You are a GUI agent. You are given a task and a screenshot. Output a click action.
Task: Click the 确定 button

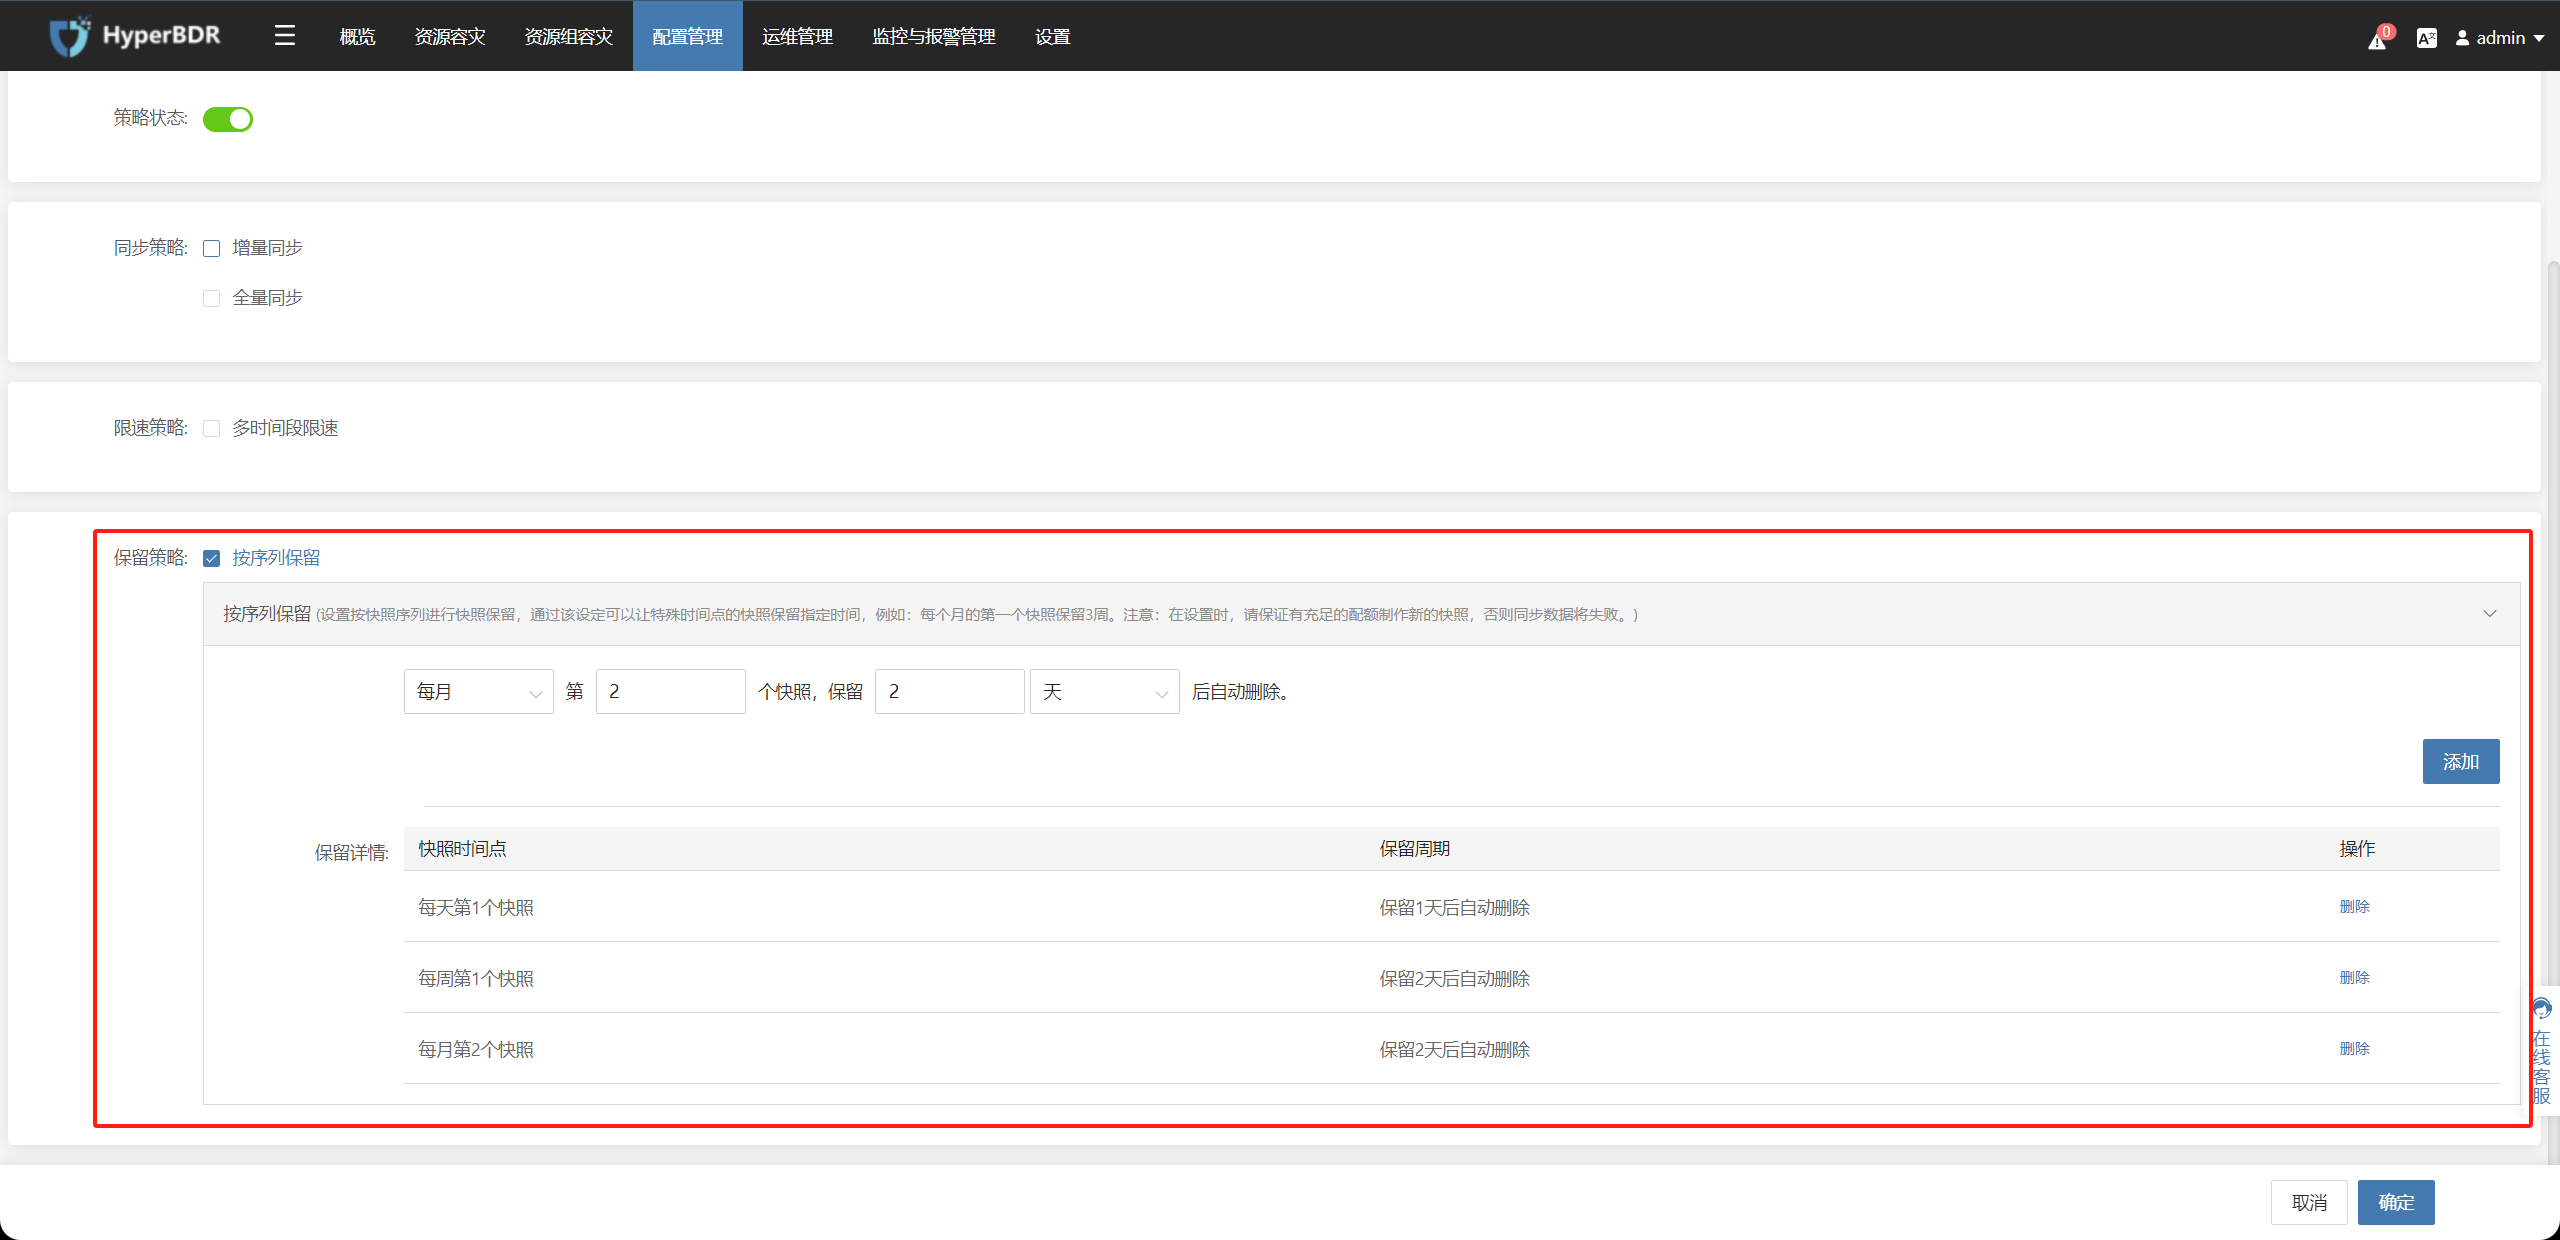tap(2396, 1202)
